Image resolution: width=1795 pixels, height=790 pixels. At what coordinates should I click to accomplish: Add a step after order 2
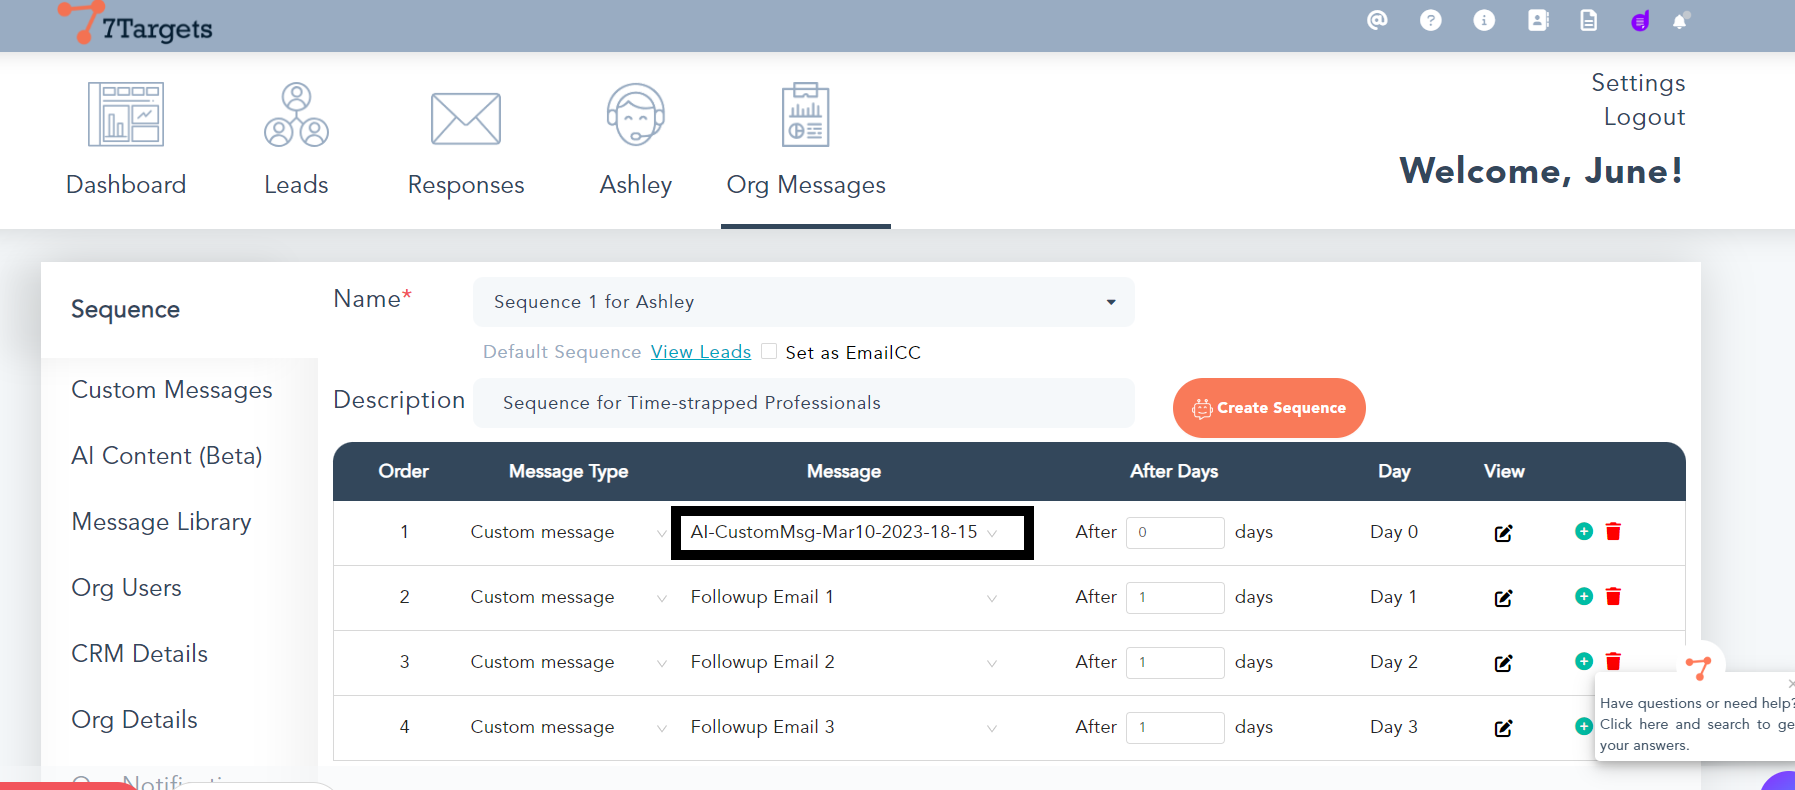(1583, 596)
